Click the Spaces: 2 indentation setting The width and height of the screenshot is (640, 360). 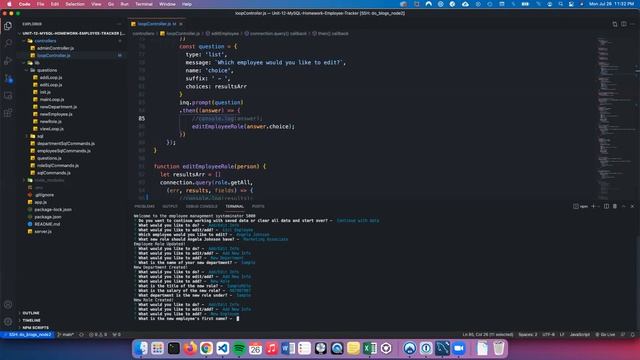click(528, 335)
